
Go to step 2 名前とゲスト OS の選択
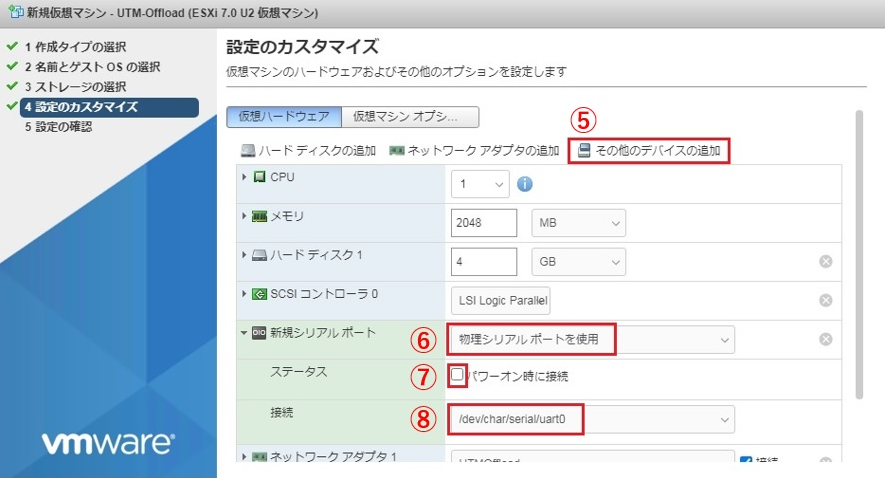coord(92,67)
